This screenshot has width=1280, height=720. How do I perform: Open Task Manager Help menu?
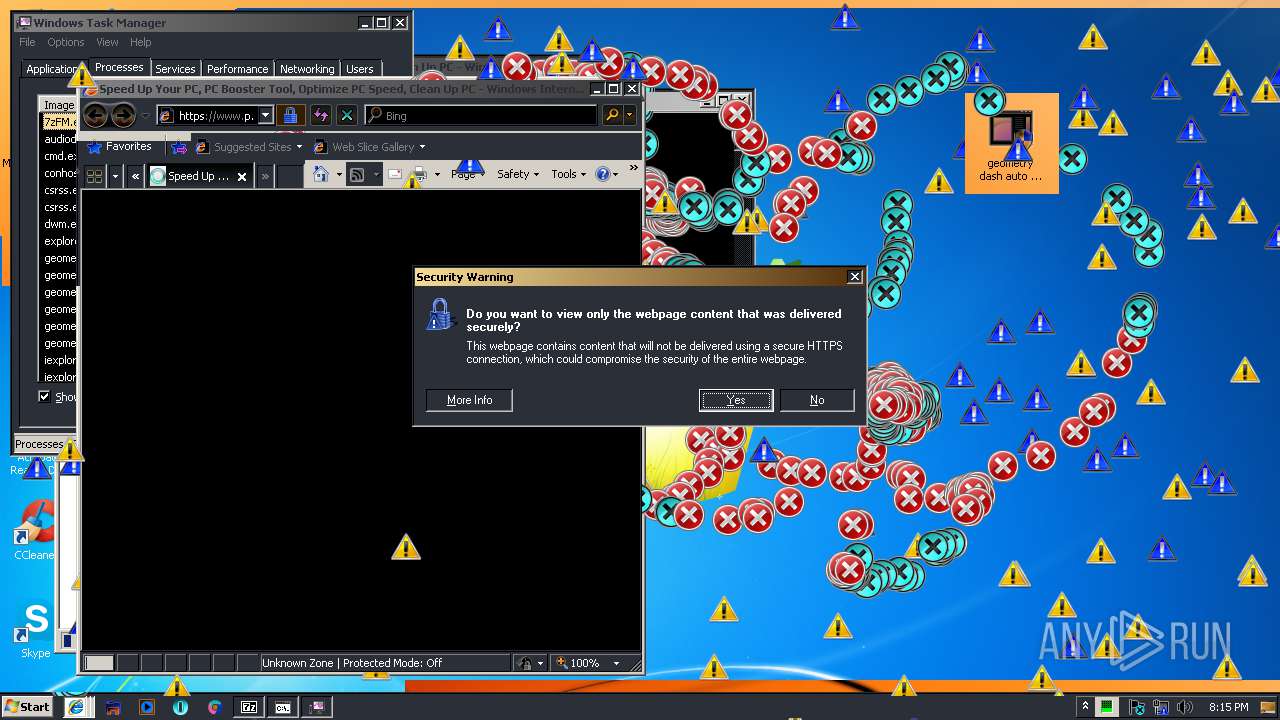[140, 42]
